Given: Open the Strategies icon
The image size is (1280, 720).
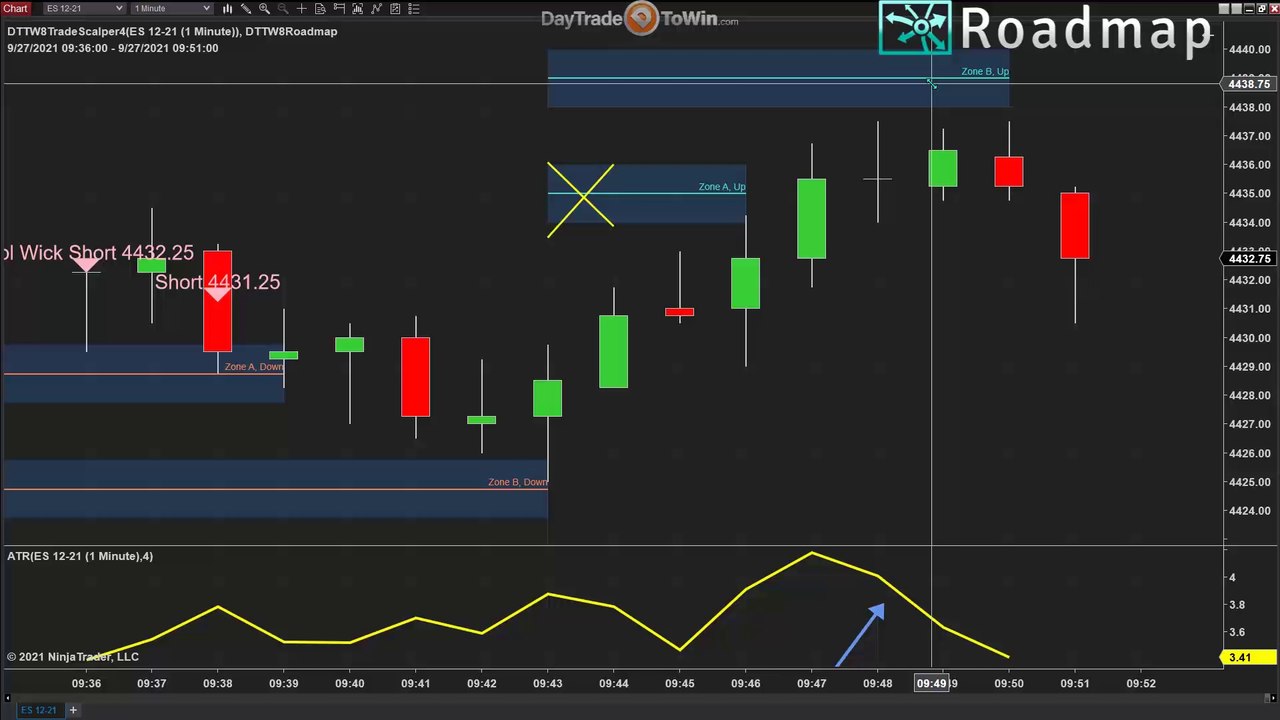Looking at the screenshot, I should click(395, 8).
